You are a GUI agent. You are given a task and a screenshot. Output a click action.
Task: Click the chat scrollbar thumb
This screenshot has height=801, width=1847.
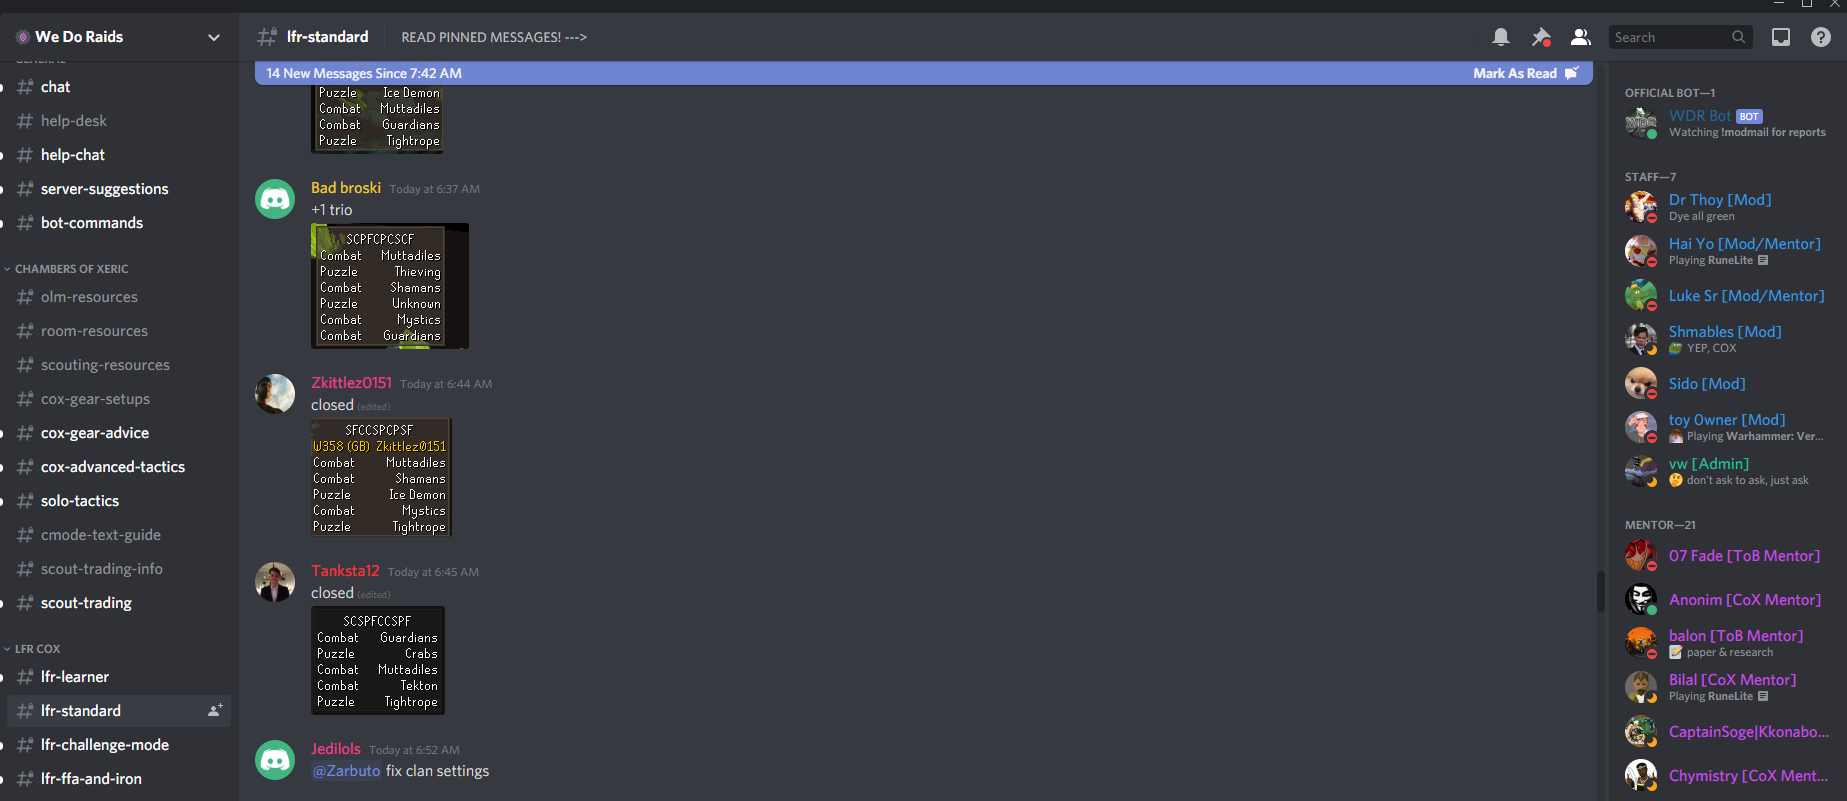1599,591
